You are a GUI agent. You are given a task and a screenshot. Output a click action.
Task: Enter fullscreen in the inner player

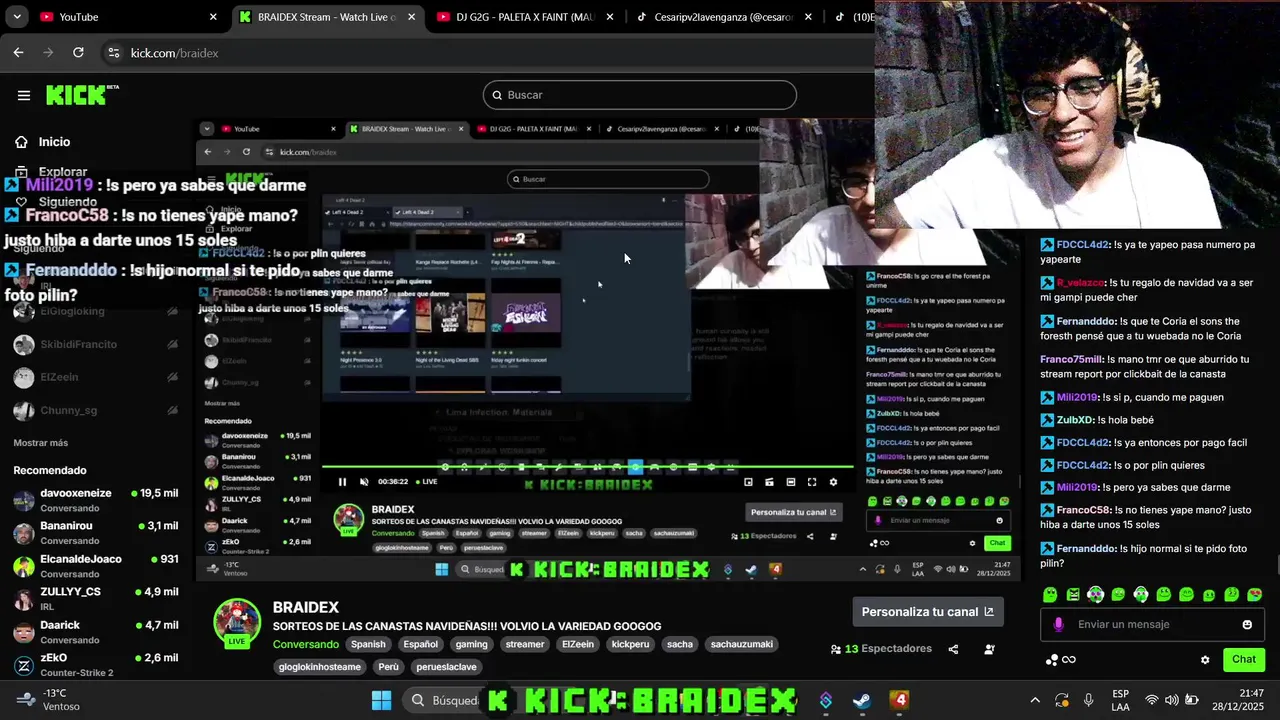pyautogui.click(x=812, y=482)
